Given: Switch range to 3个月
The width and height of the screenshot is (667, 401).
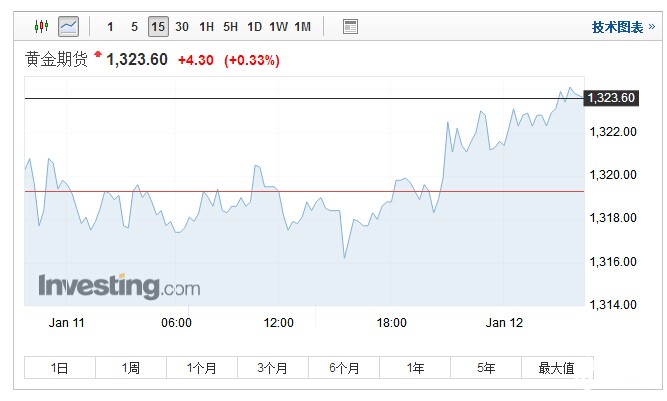Looking at the screenshot, I should pyautogui.click(x=273, y=368).
